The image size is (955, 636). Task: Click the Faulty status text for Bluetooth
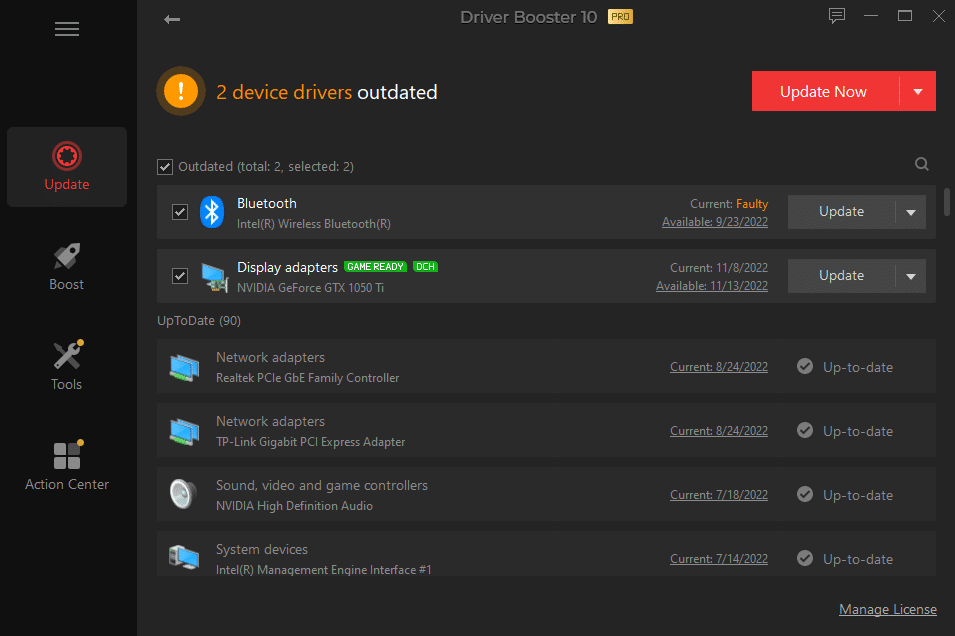point(752,204)
